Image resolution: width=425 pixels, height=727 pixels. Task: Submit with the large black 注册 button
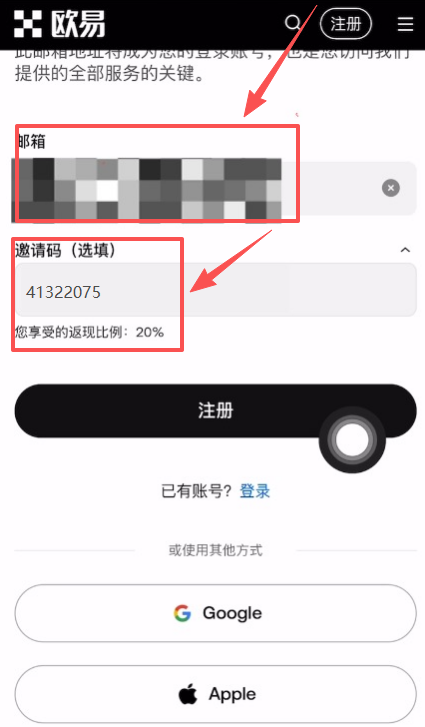216,410
